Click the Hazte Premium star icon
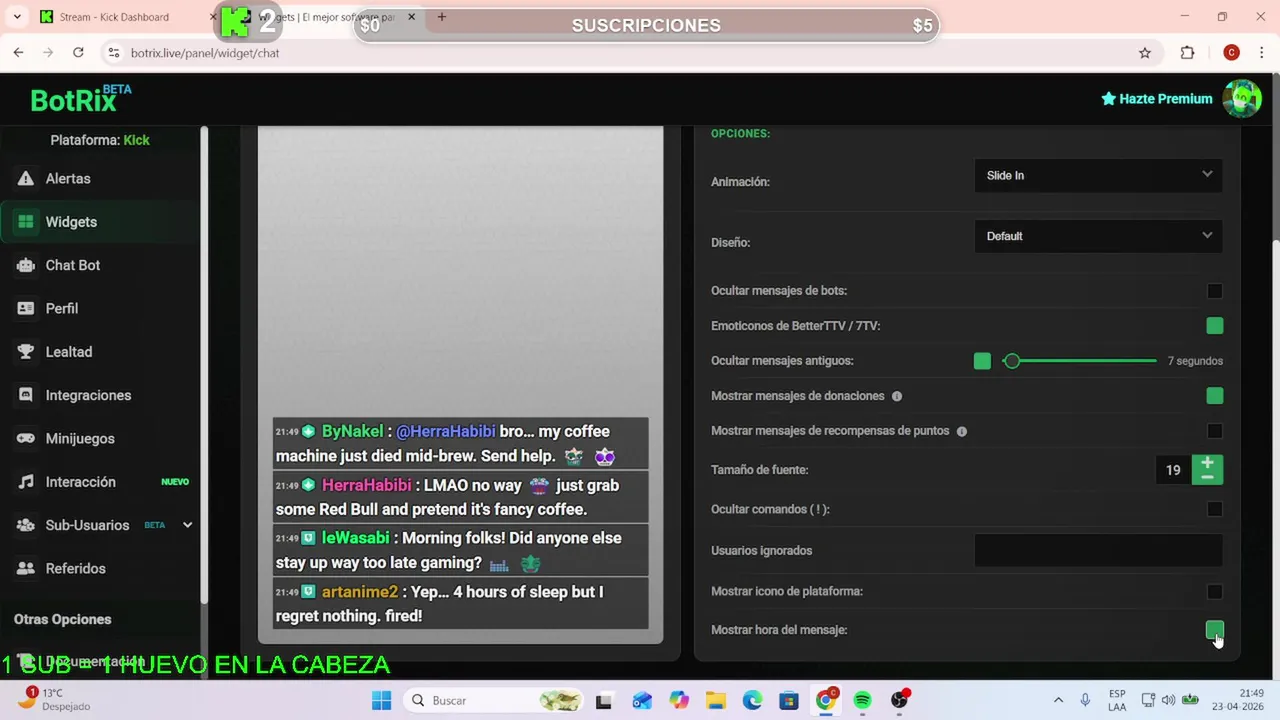Viewport: 1280px width, 720px height. (x=1108, y=99)
